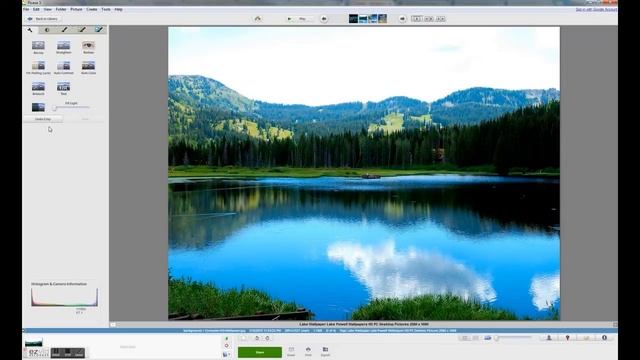Select the fourth filmstrip thumbnail
The image size is (640, 360).
tap(382, 18)
